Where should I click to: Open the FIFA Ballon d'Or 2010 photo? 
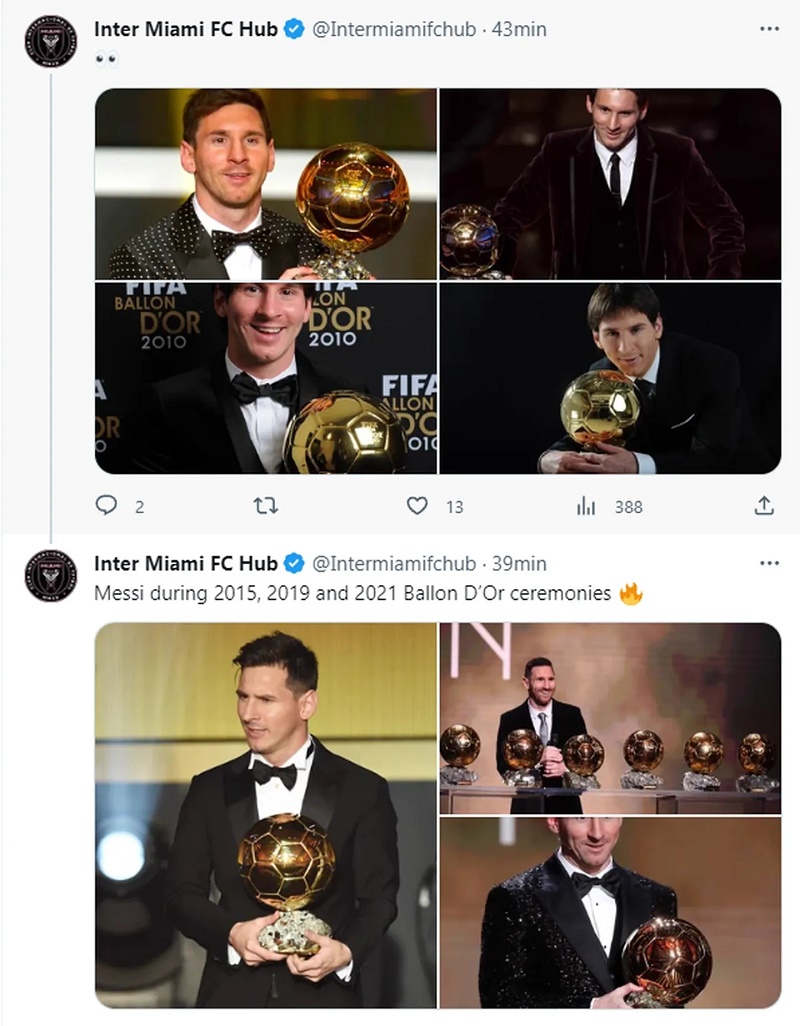[266, 378]
